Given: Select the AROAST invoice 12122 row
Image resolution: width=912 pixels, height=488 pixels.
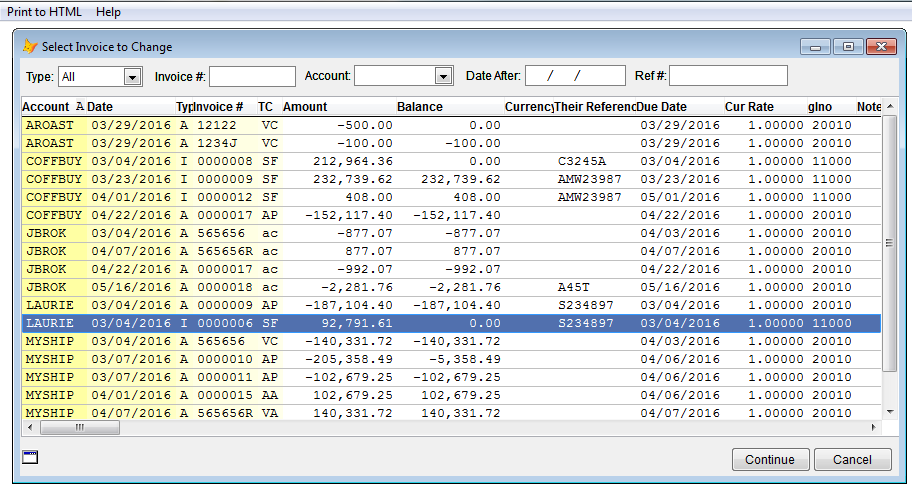Looking at the screenshot, I should (x=451, y=125).
